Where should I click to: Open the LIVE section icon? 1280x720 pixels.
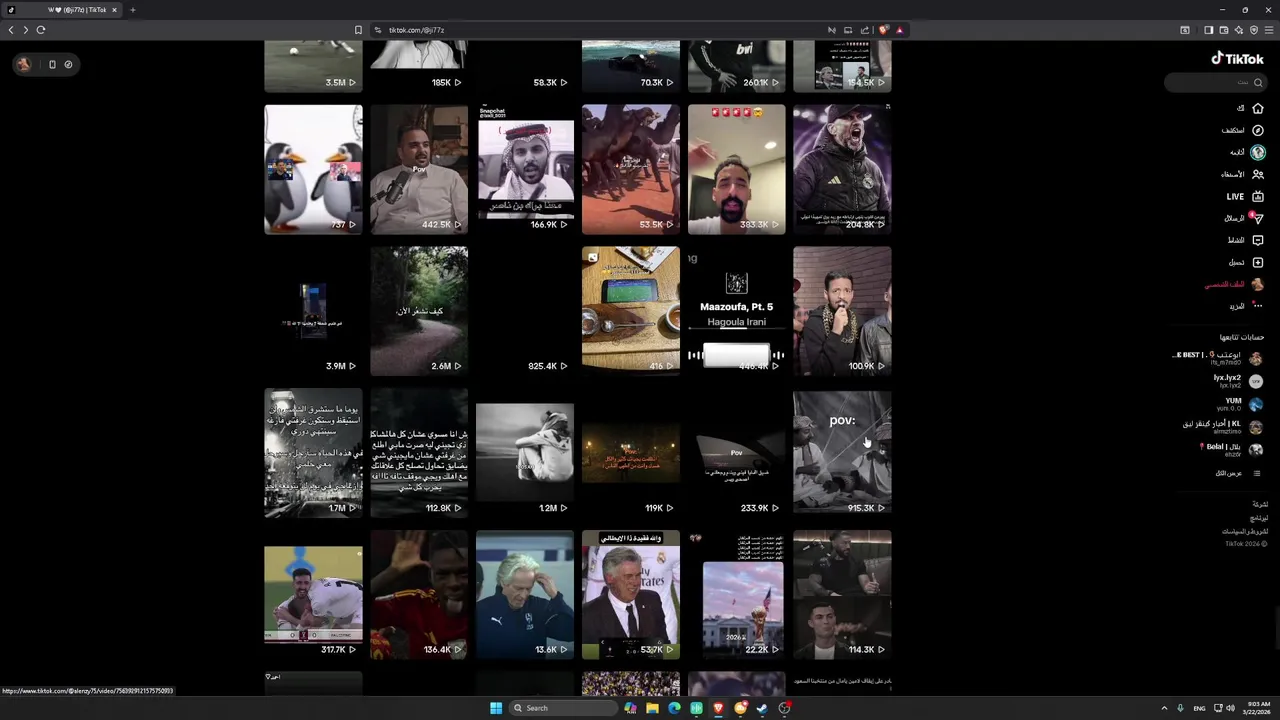pos(1258,196)
